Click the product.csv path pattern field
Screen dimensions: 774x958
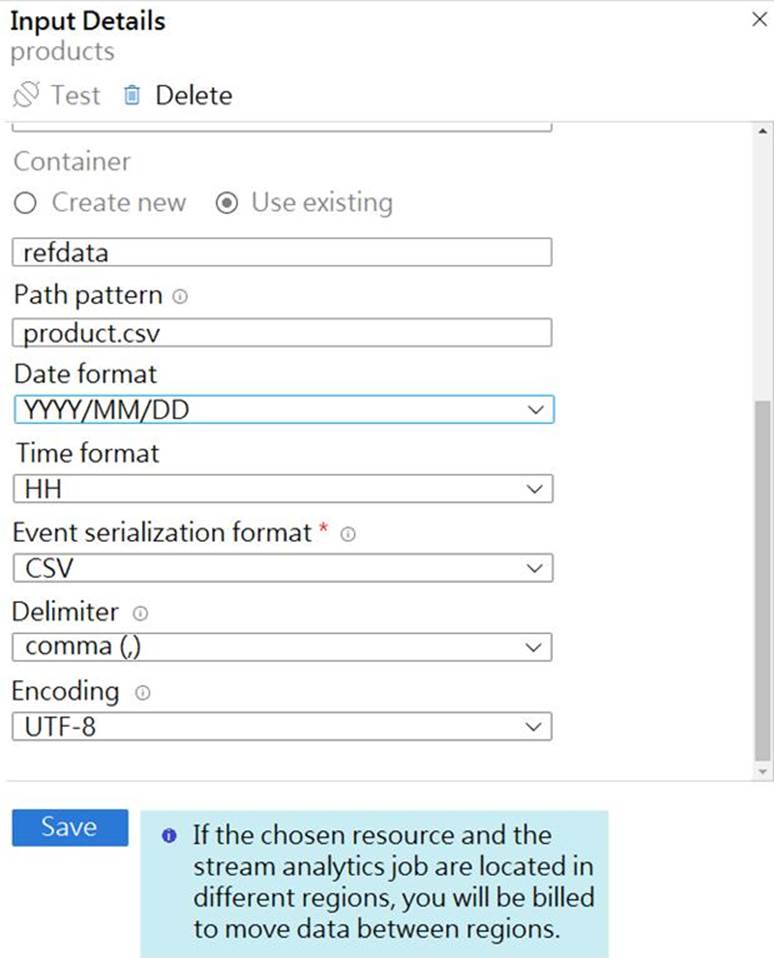[x=283, y=332]
